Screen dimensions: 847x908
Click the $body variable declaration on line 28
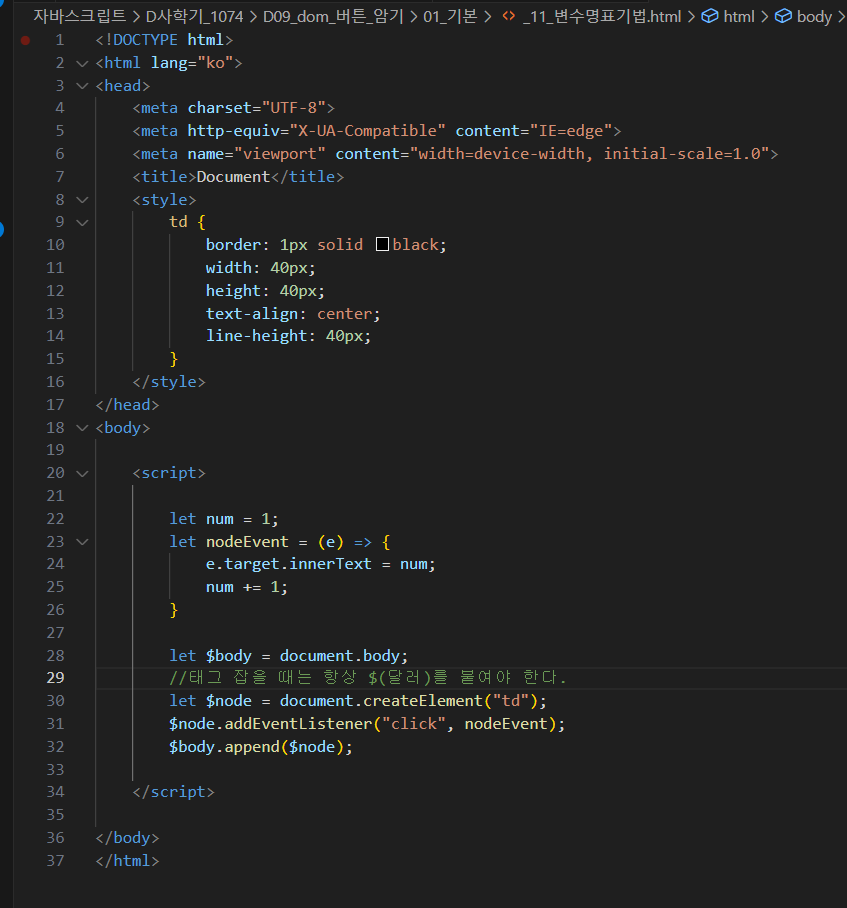click(288, 656)
